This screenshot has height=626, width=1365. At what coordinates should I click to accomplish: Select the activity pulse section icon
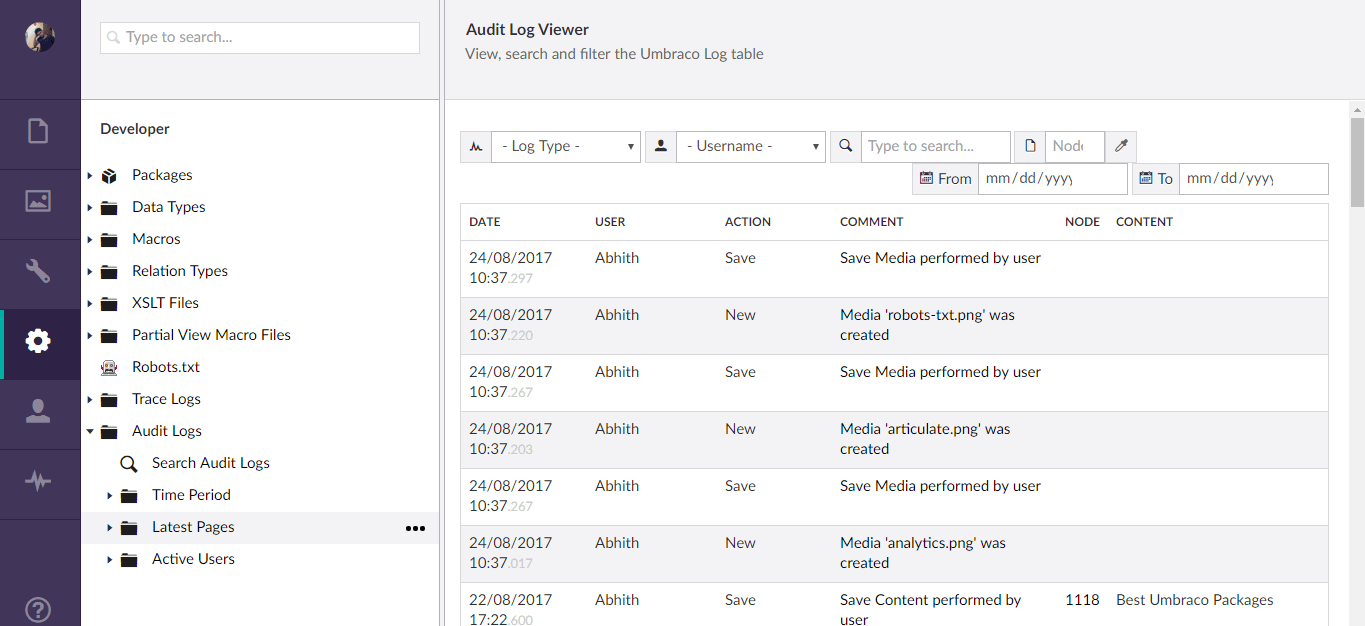tap(38, 482)
